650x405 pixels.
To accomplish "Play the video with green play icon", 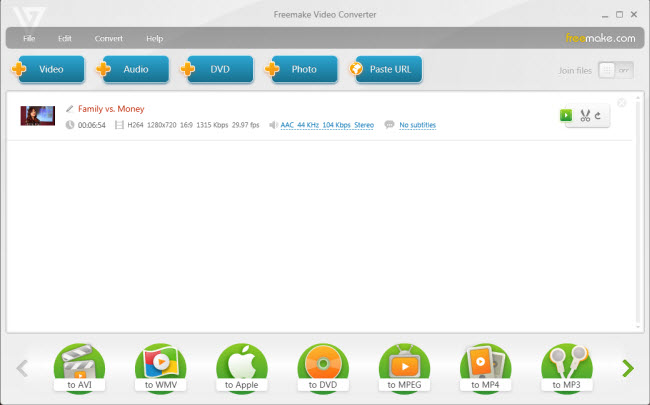I will click(566, 115).
